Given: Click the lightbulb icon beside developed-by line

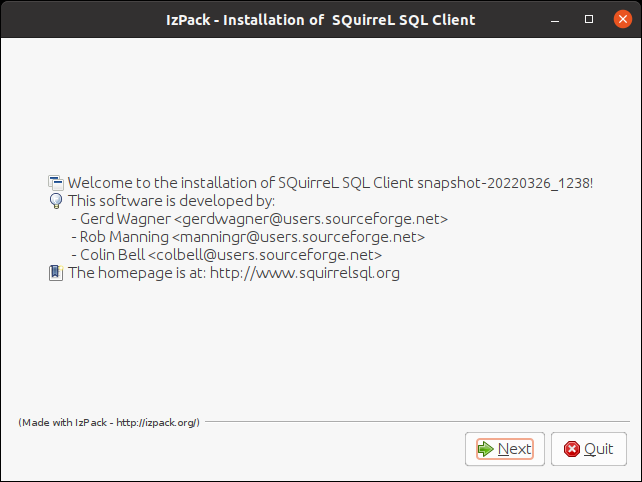Looking at the screenshot, I should (56, 201).
